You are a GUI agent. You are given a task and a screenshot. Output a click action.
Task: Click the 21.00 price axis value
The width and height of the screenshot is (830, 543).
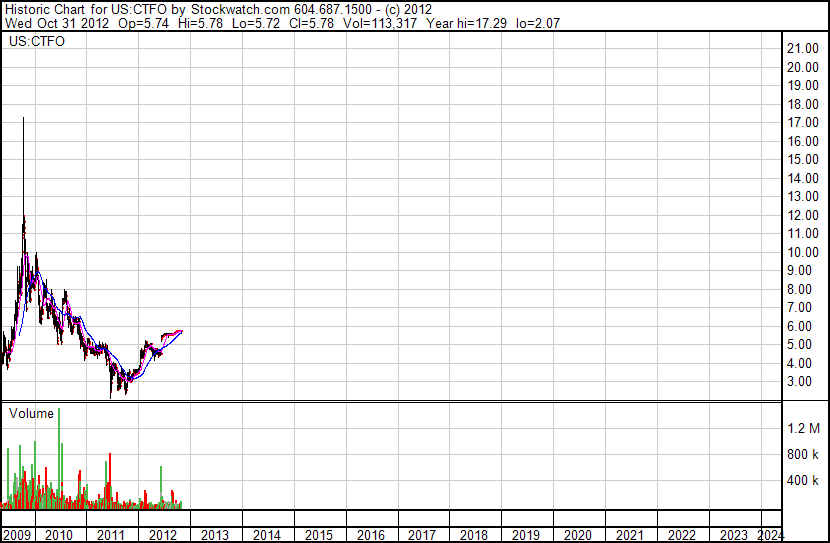[803, 48]
